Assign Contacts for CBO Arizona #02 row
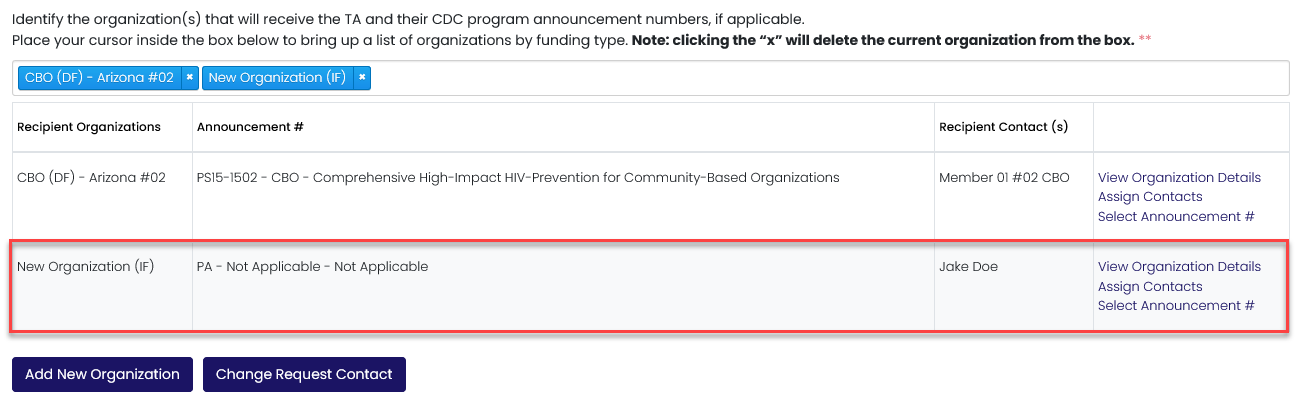The image size is (1298, 399). tap(1150, 197)
